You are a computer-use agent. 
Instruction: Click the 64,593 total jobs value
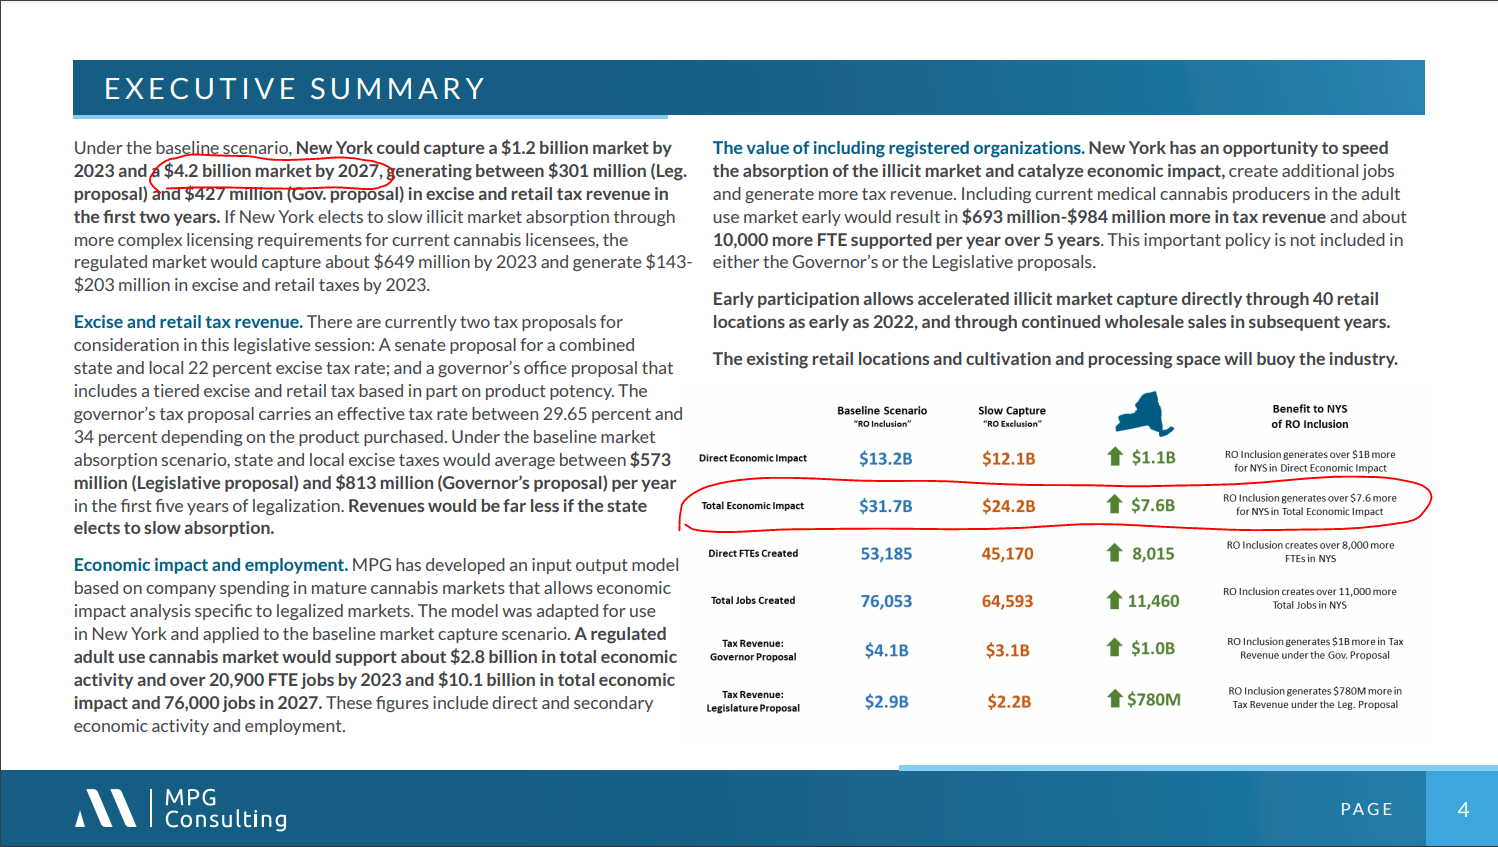1007,601
